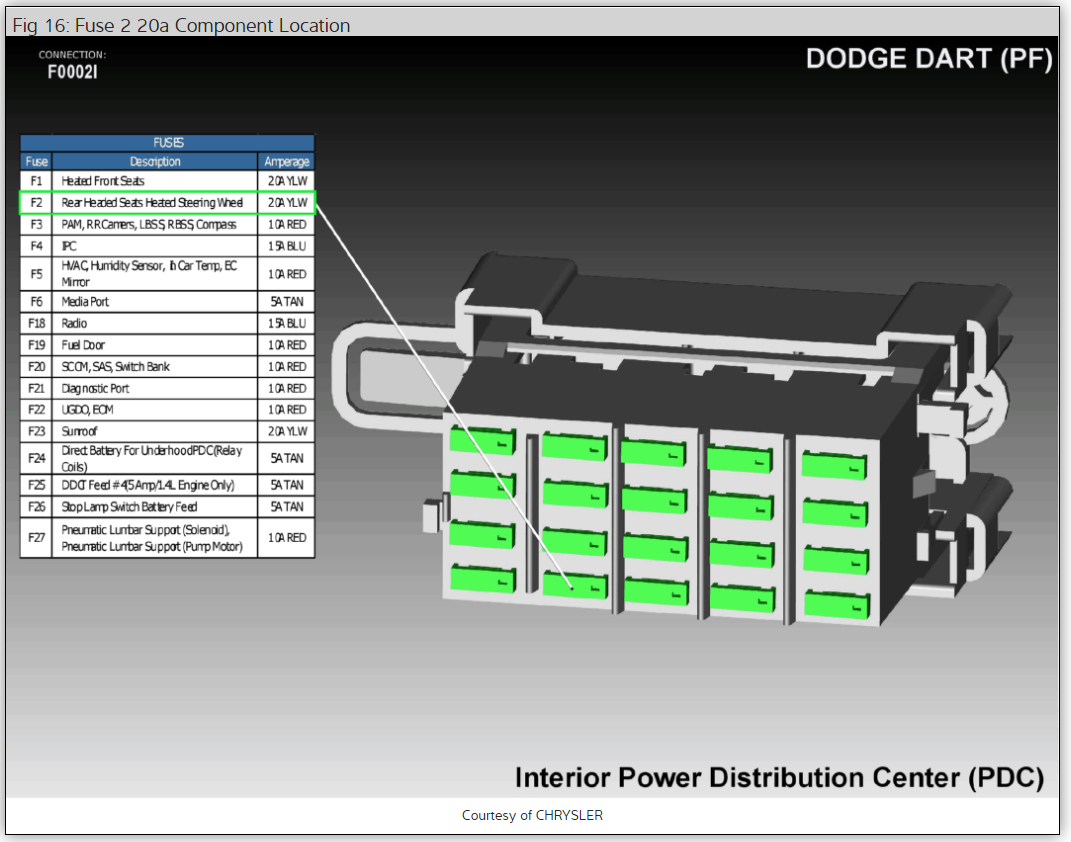Select the F19 fuse cell

click(x=36, y=345)
